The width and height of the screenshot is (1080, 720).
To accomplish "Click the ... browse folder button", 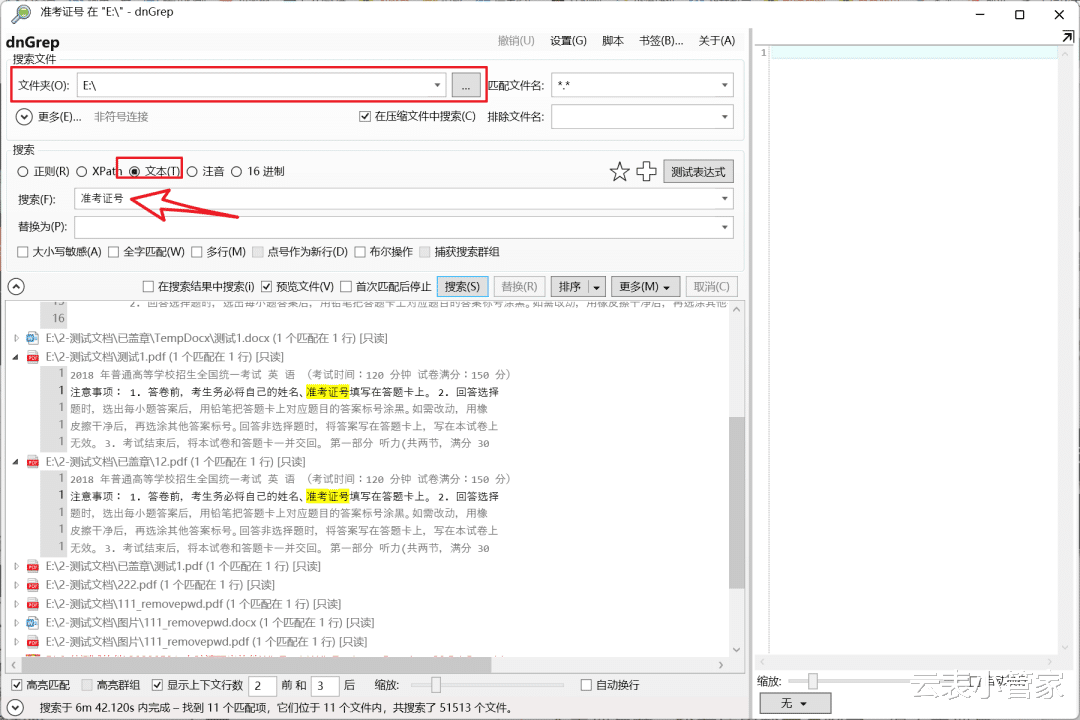I will point(466,85).
